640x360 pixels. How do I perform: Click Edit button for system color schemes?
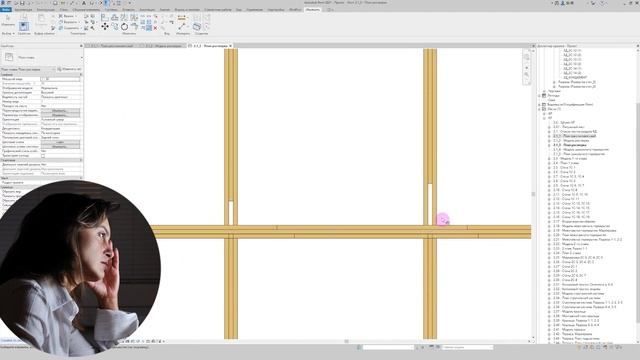[60, 147]
